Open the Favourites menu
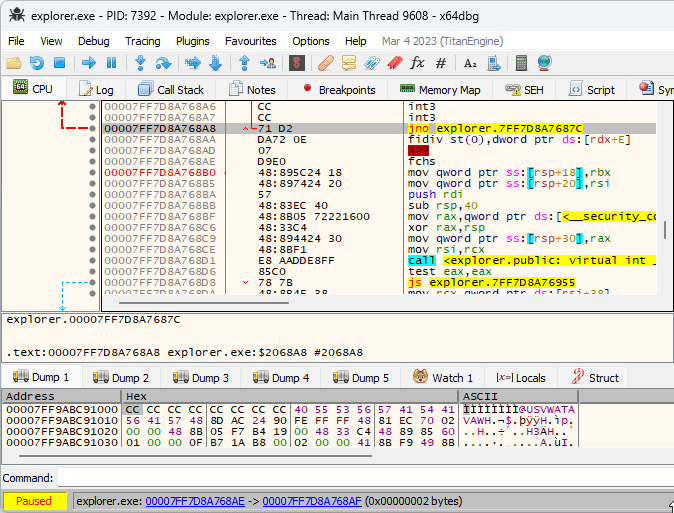Screen dimensions: 674x513 pyautogui.click(x=251, y=41)
